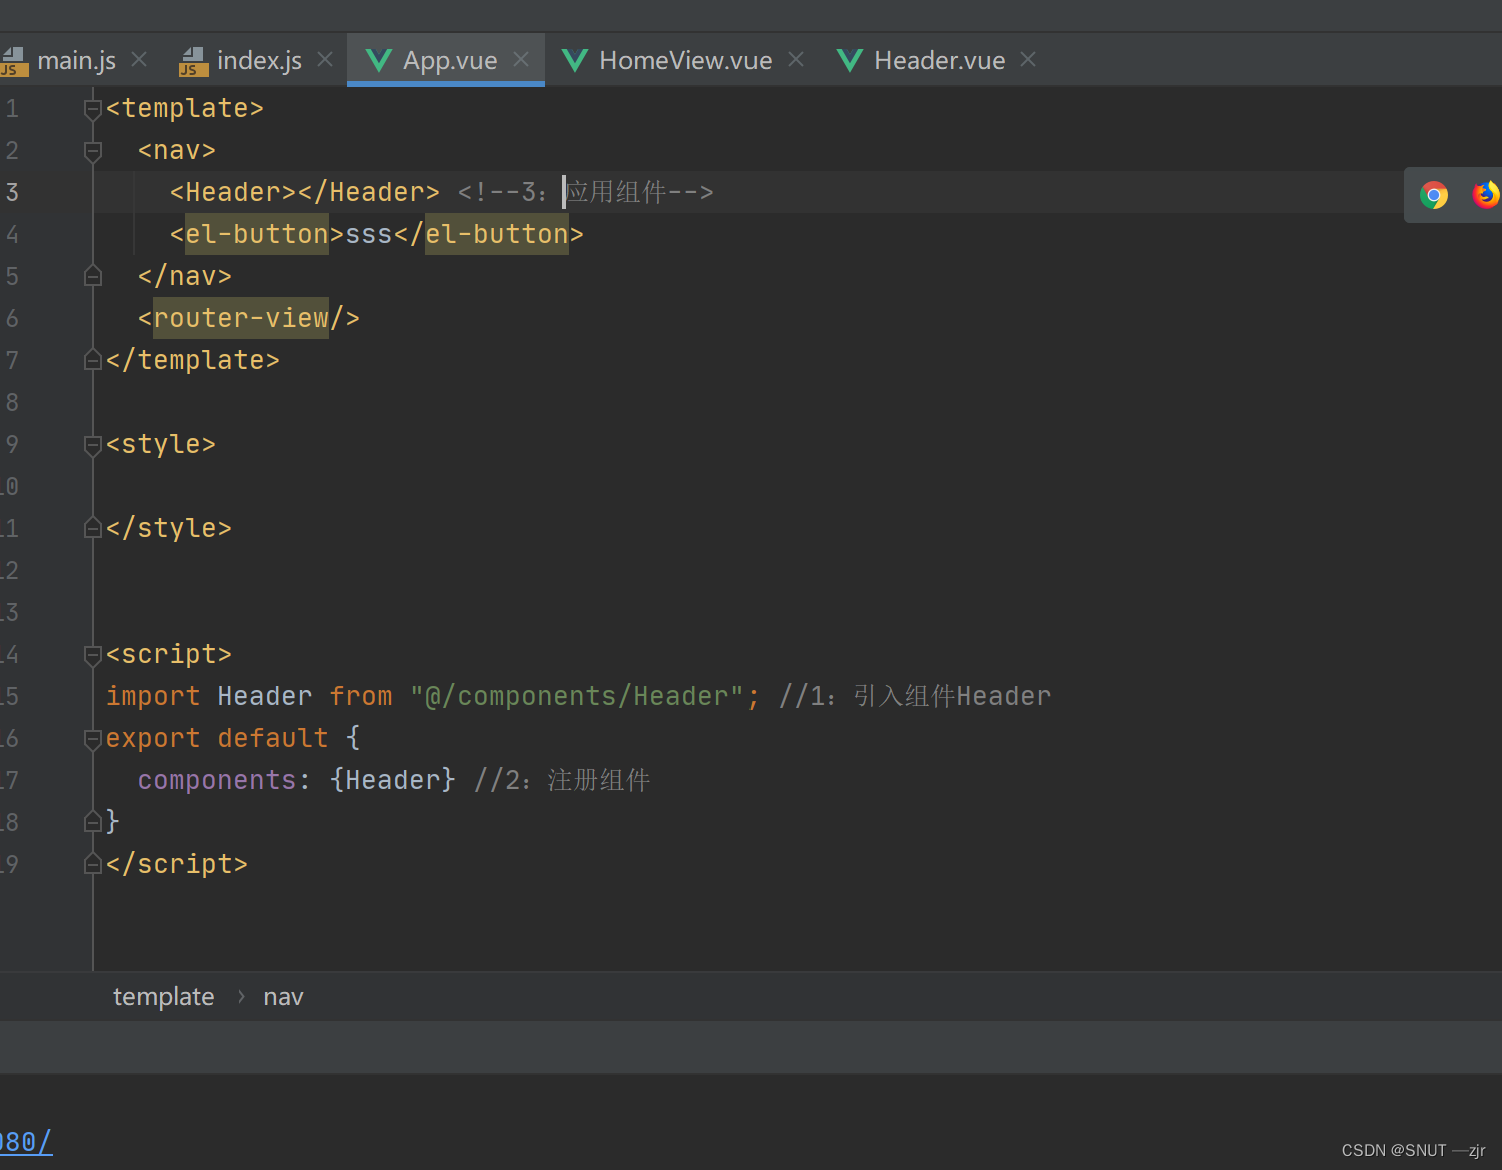
Task: Click the opening <script> tag
Action: [x=169, y=654]
